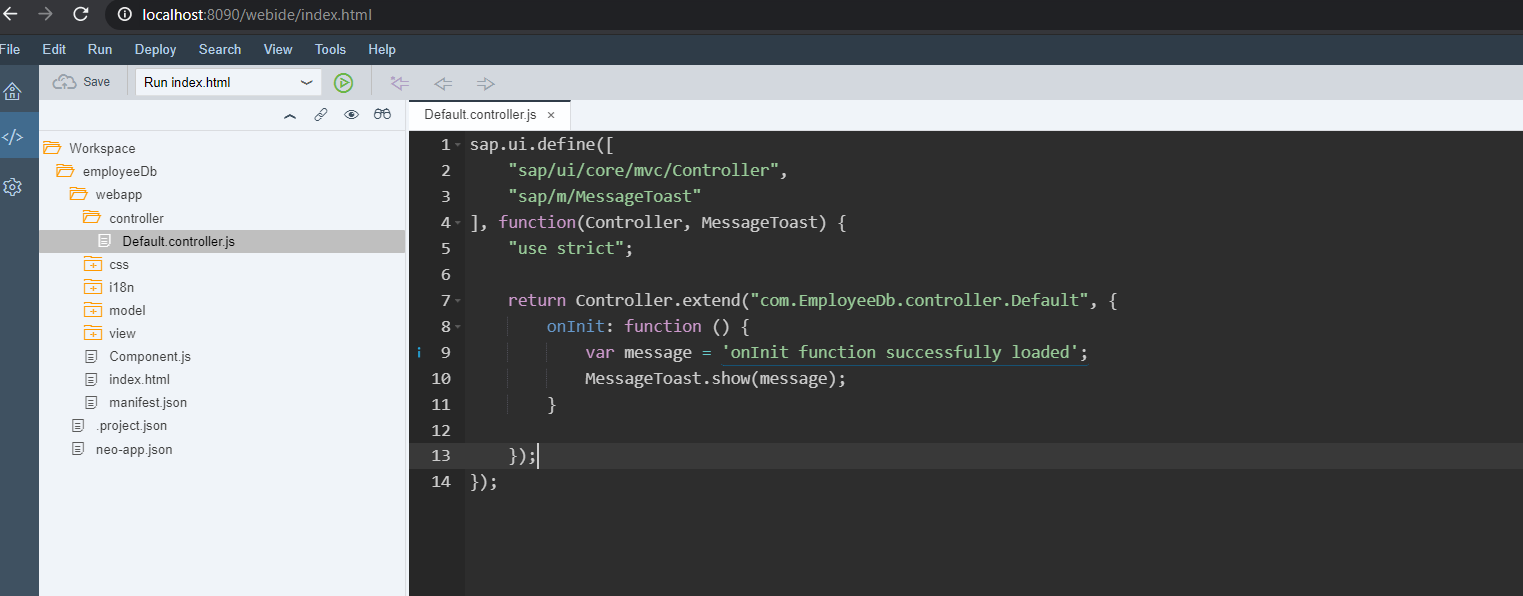The image size is (1523, 596).
Task: Open .project.json in the file tree
Action: click(x=132, y=425)
